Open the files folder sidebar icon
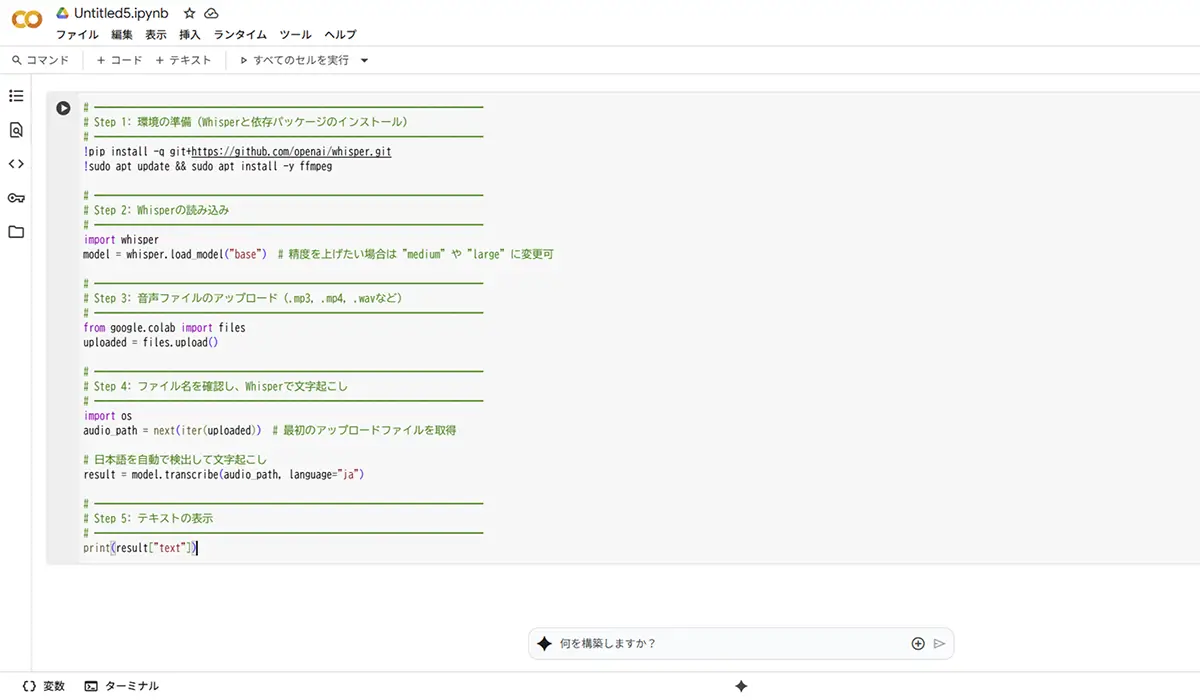 pos(16,232)
